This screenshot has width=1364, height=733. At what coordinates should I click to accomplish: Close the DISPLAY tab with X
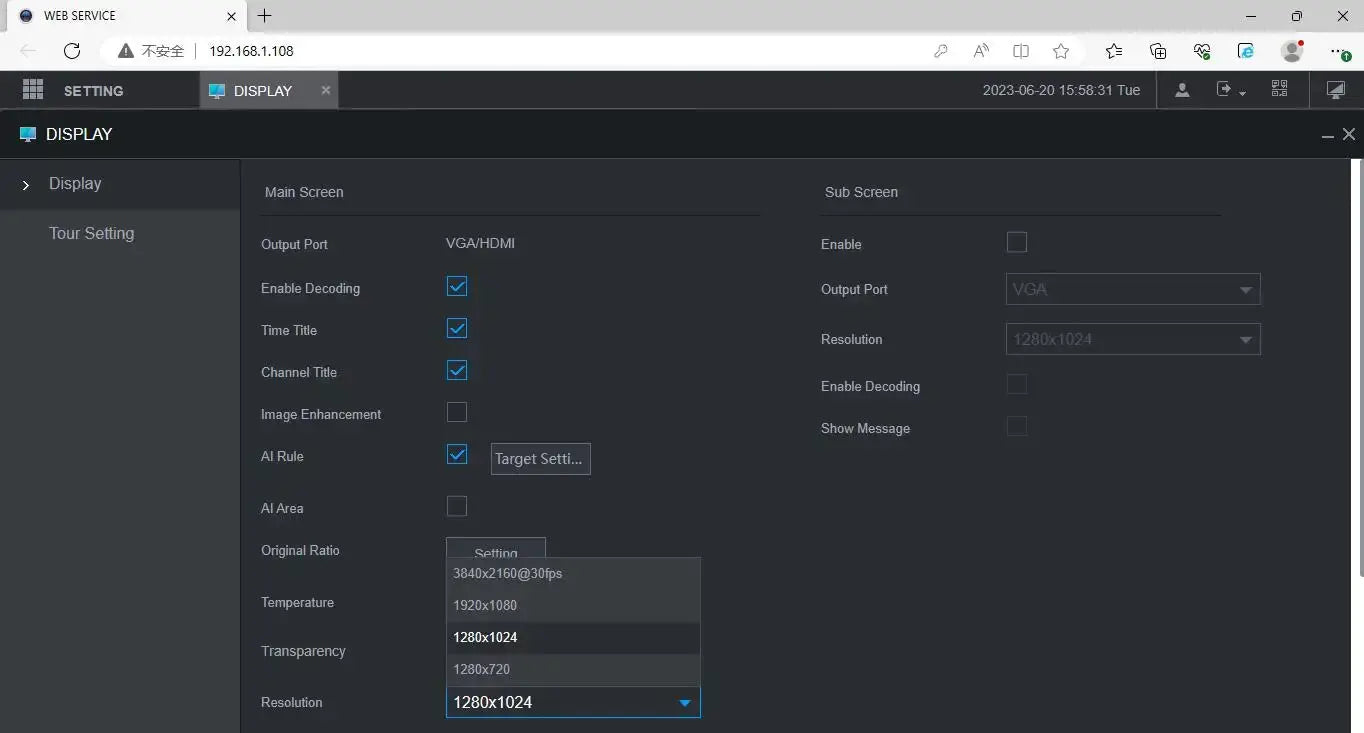(x=325, y=90)
